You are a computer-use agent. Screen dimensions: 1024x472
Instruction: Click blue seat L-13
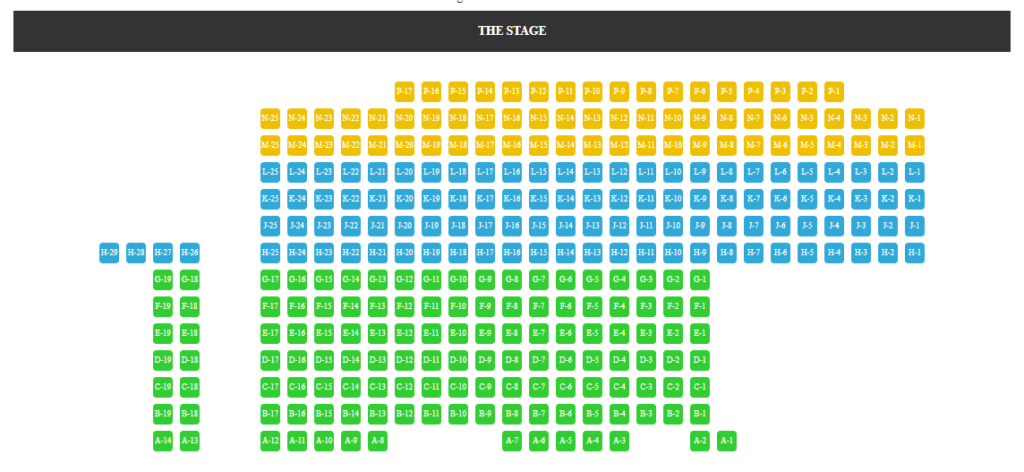tap(592, 172)
